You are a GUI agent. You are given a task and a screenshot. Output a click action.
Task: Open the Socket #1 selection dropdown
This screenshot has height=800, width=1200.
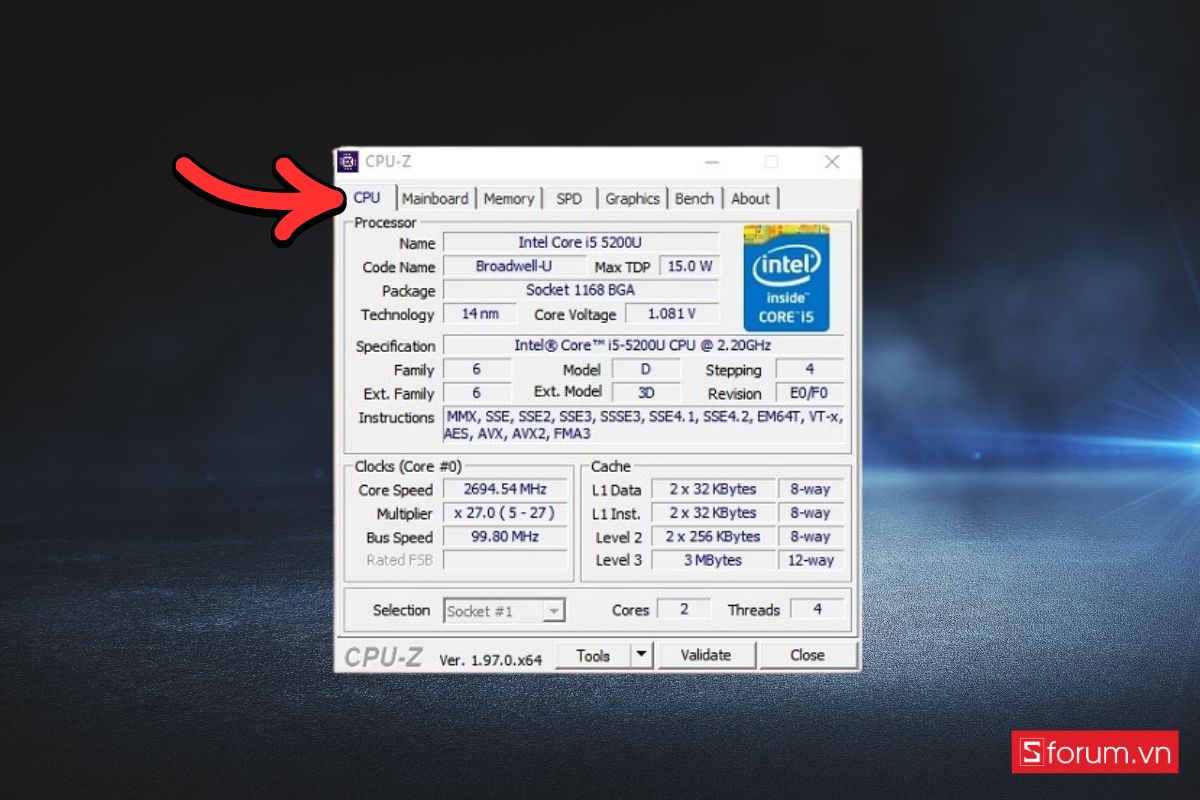(x=505, y=610)
